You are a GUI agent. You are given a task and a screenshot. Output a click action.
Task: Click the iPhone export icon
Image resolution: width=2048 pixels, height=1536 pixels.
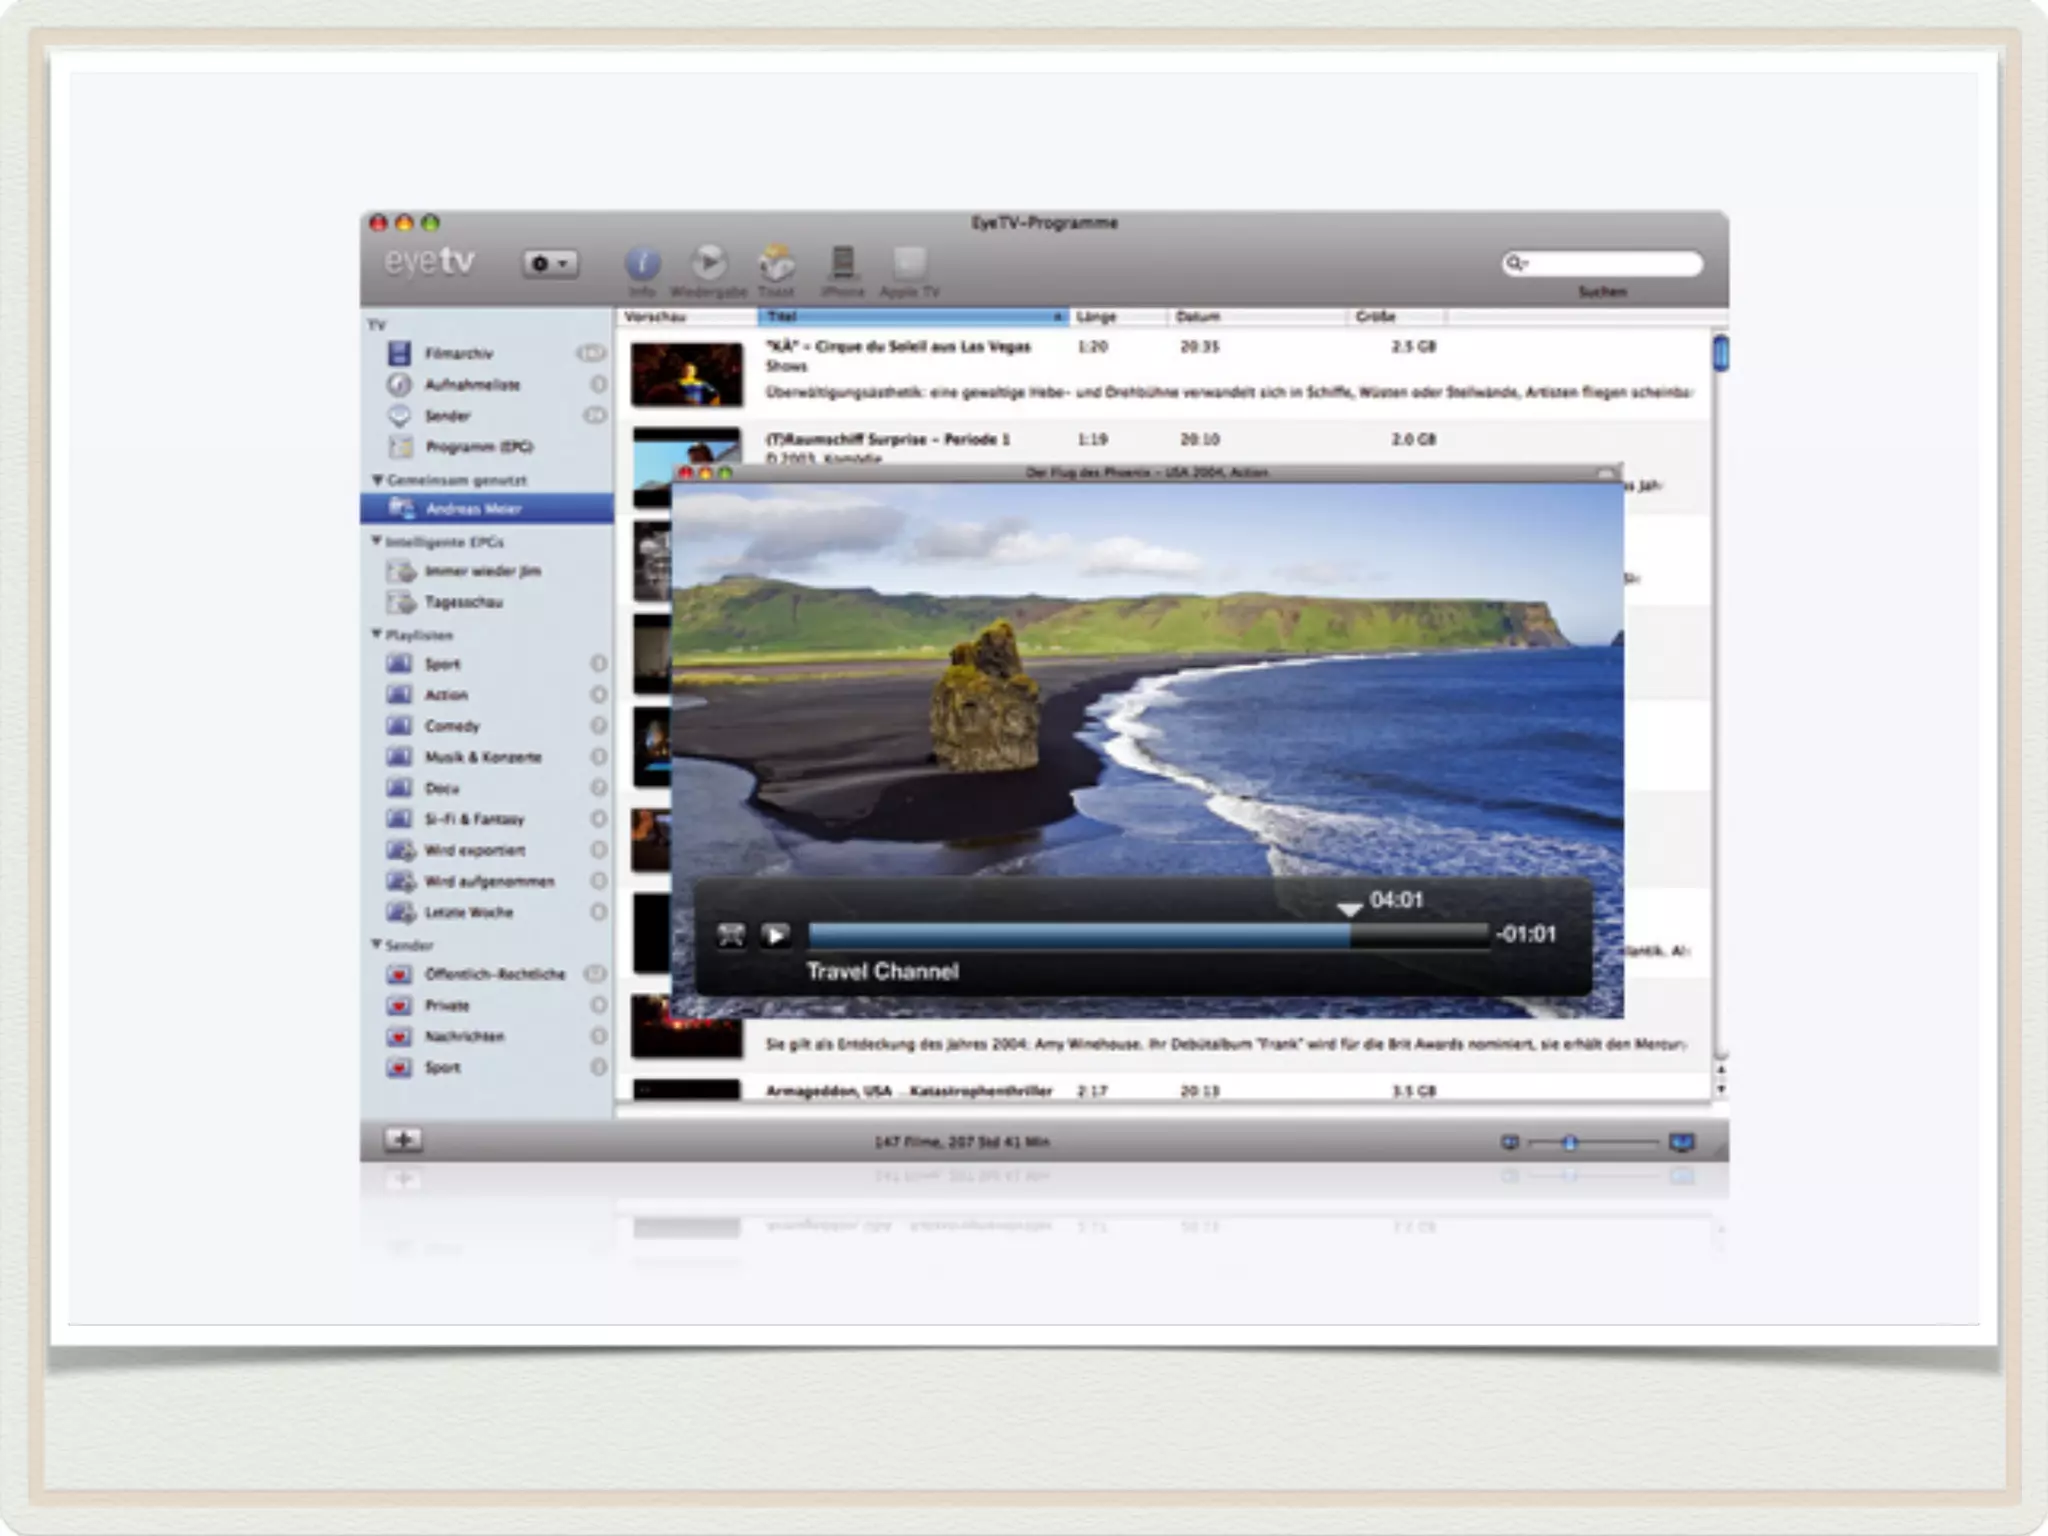[x=842, y=264]
